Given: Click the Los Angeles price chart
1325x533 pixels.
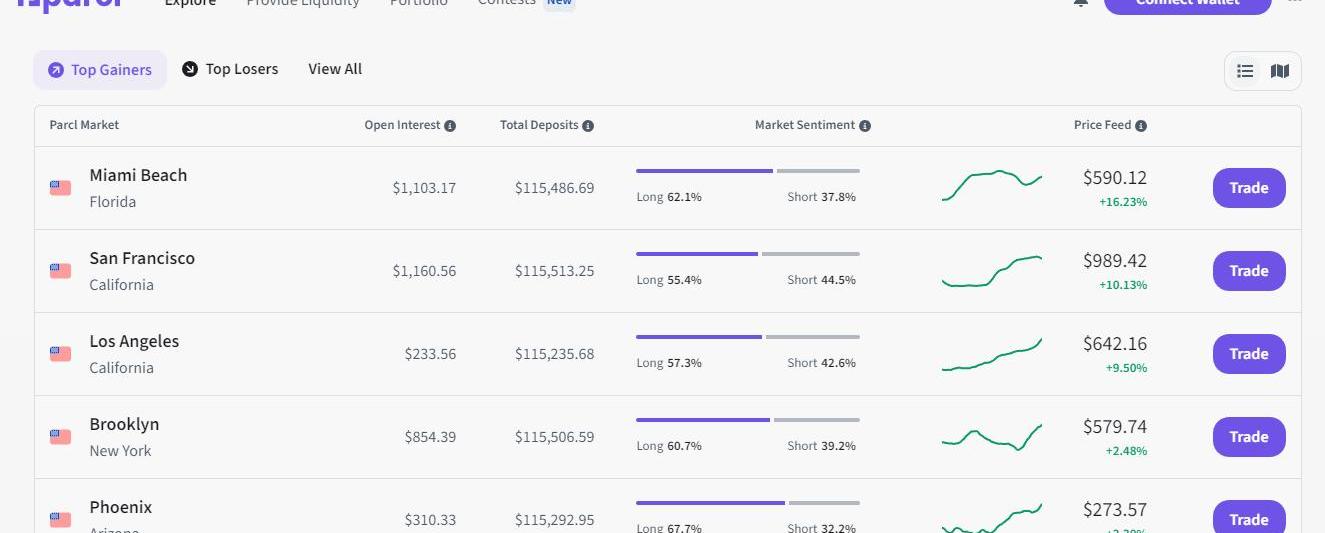Looking at the screenshot, I should pos(991,355).
